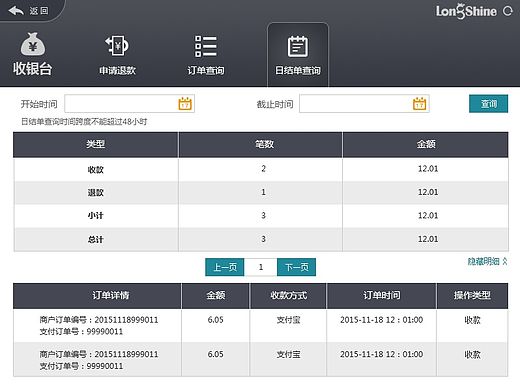The image size is (520, 390).
Task: Switch to 订单查询 tab label
Action: coord(206,70)
